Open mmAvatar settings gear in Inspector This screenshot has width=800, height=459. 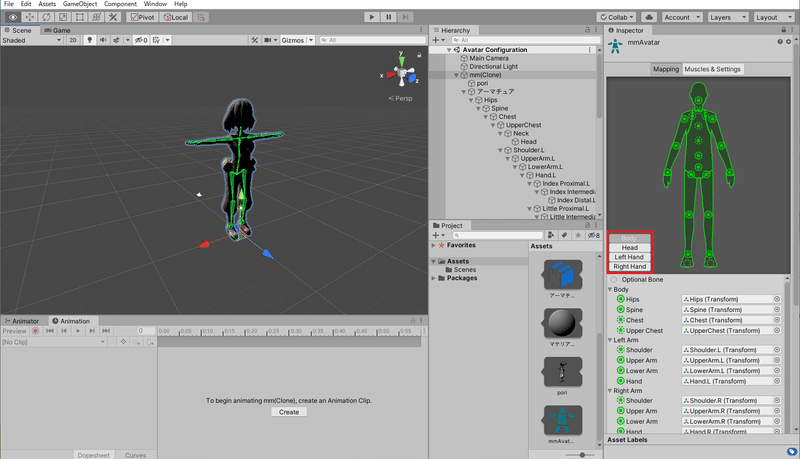click(788, 42)
